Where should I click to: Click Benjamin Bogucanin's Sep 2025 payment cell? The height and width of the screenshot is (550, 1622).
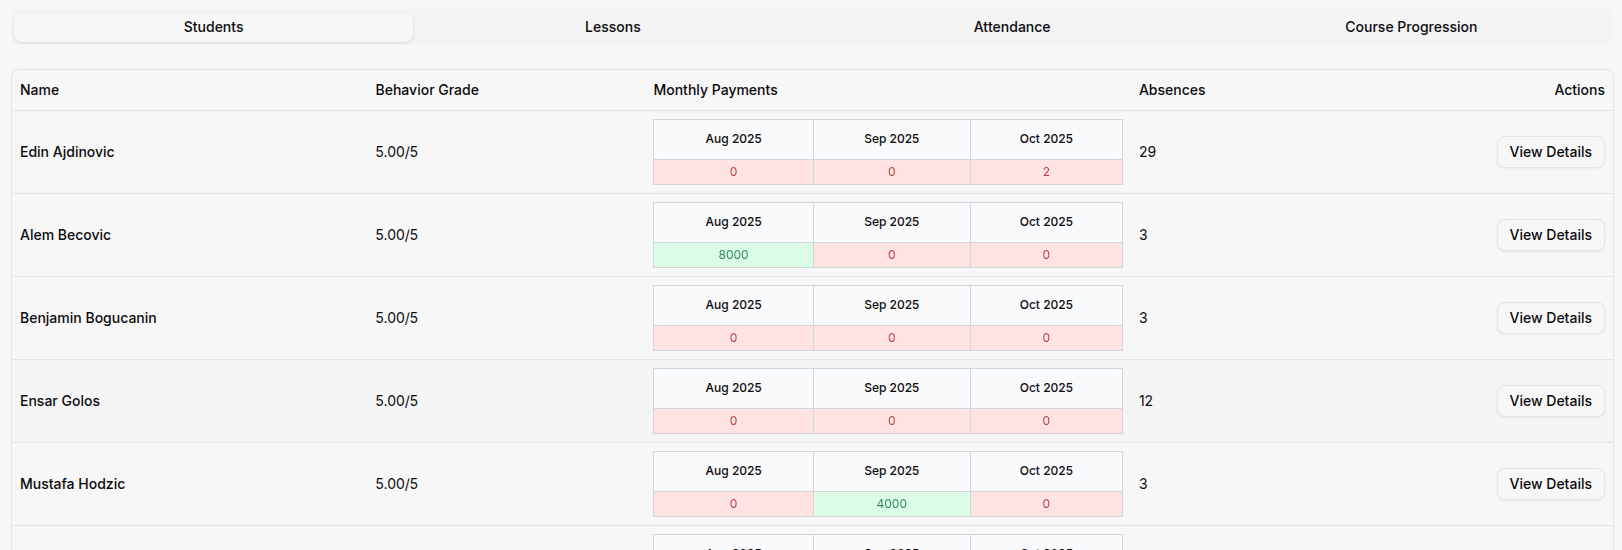click(x=891, y=338)
